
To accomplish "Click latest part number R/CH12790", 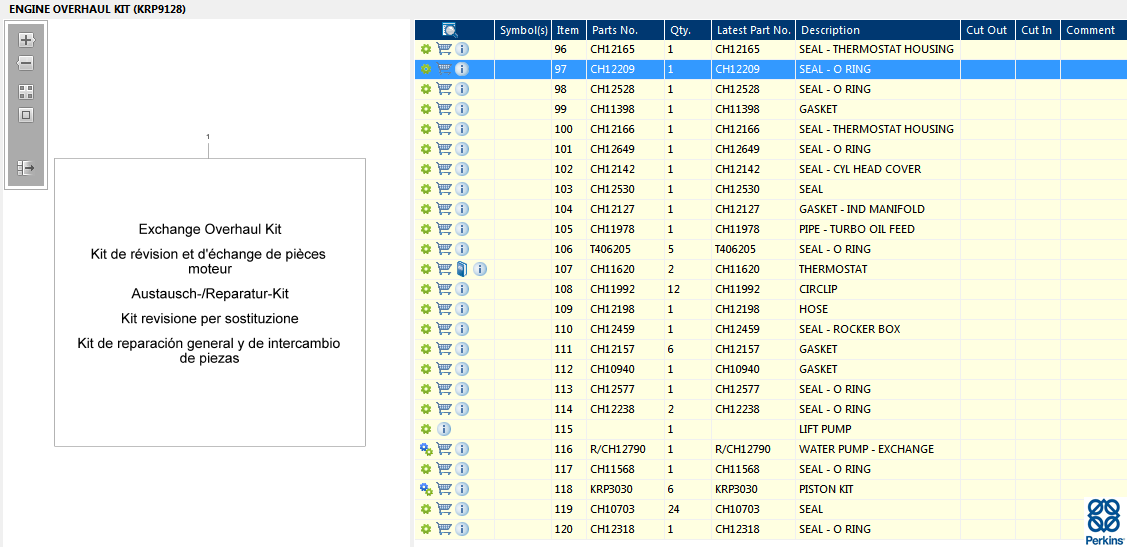I will point(743,449).
